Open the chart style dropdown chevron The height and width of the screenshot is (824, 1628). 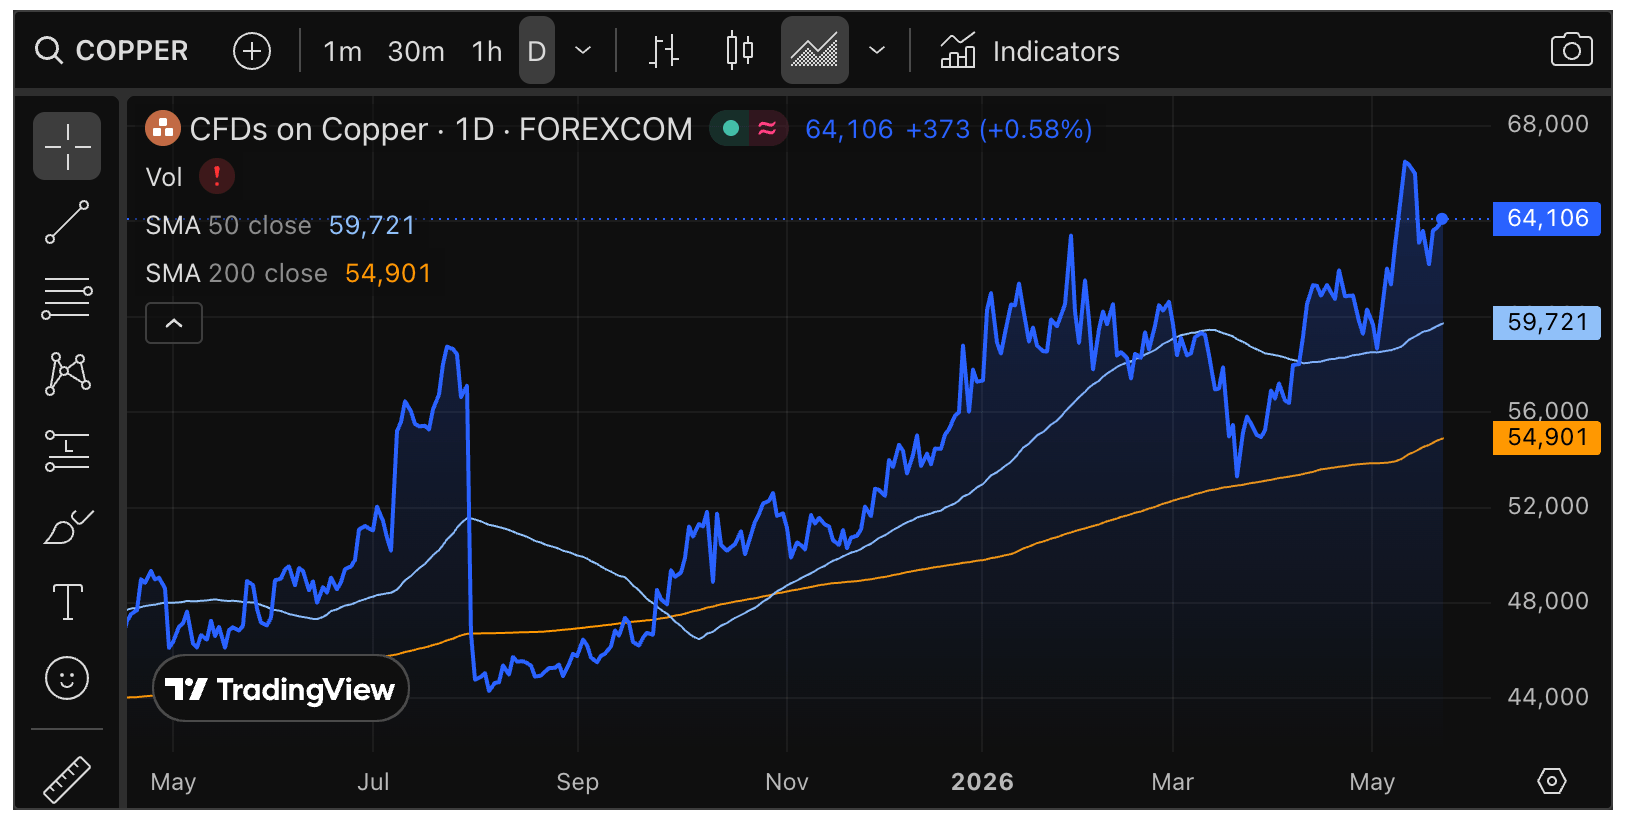point(877,50)
